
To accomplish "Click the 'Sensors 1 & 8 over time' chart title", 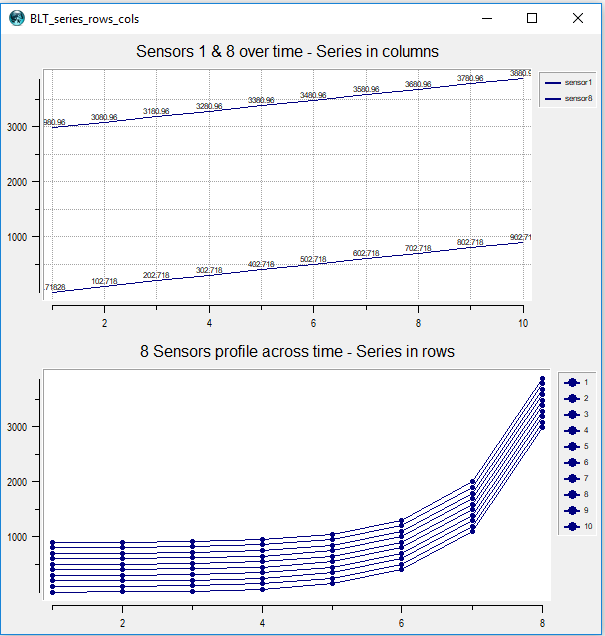I will pyautogui.click(x=287, y=52).
